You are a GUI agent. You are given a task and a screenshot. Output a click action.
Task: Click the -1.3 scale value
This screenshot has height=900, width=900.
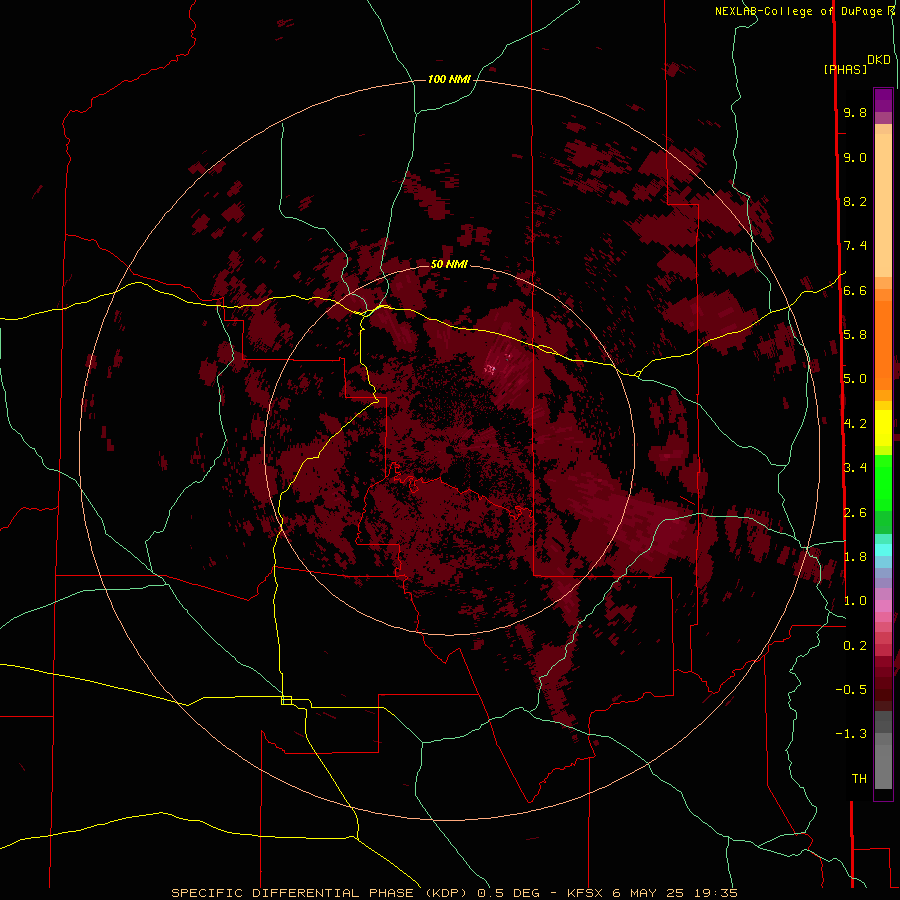tap(851, 734)
